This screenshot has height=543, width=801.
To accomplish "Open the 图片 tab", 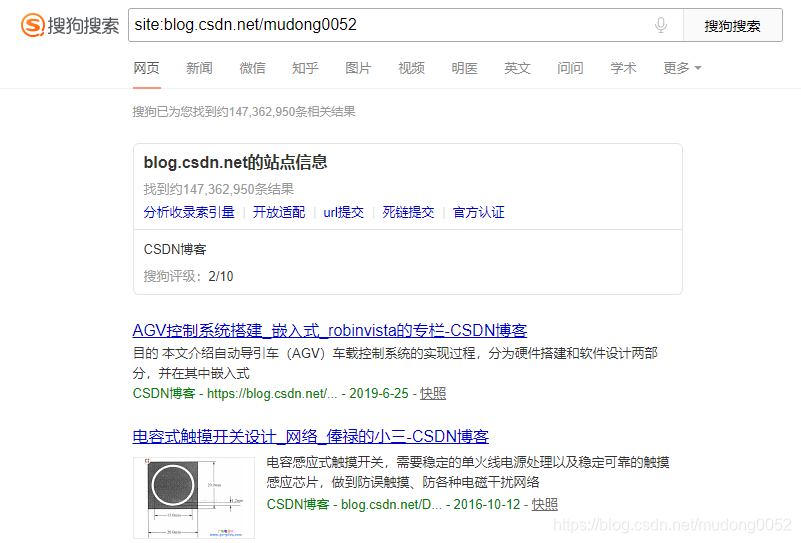I will click(x=358, y=68).
